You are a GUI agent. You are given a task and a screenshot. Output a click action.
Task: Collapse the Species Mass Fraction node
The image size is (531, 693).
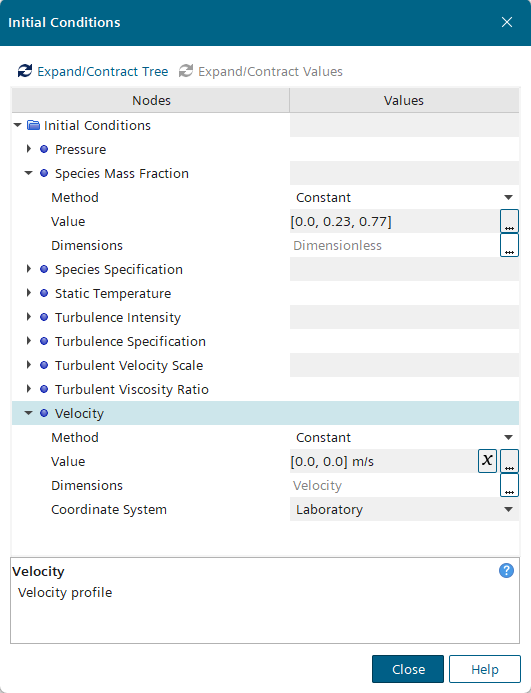point(28,173)
